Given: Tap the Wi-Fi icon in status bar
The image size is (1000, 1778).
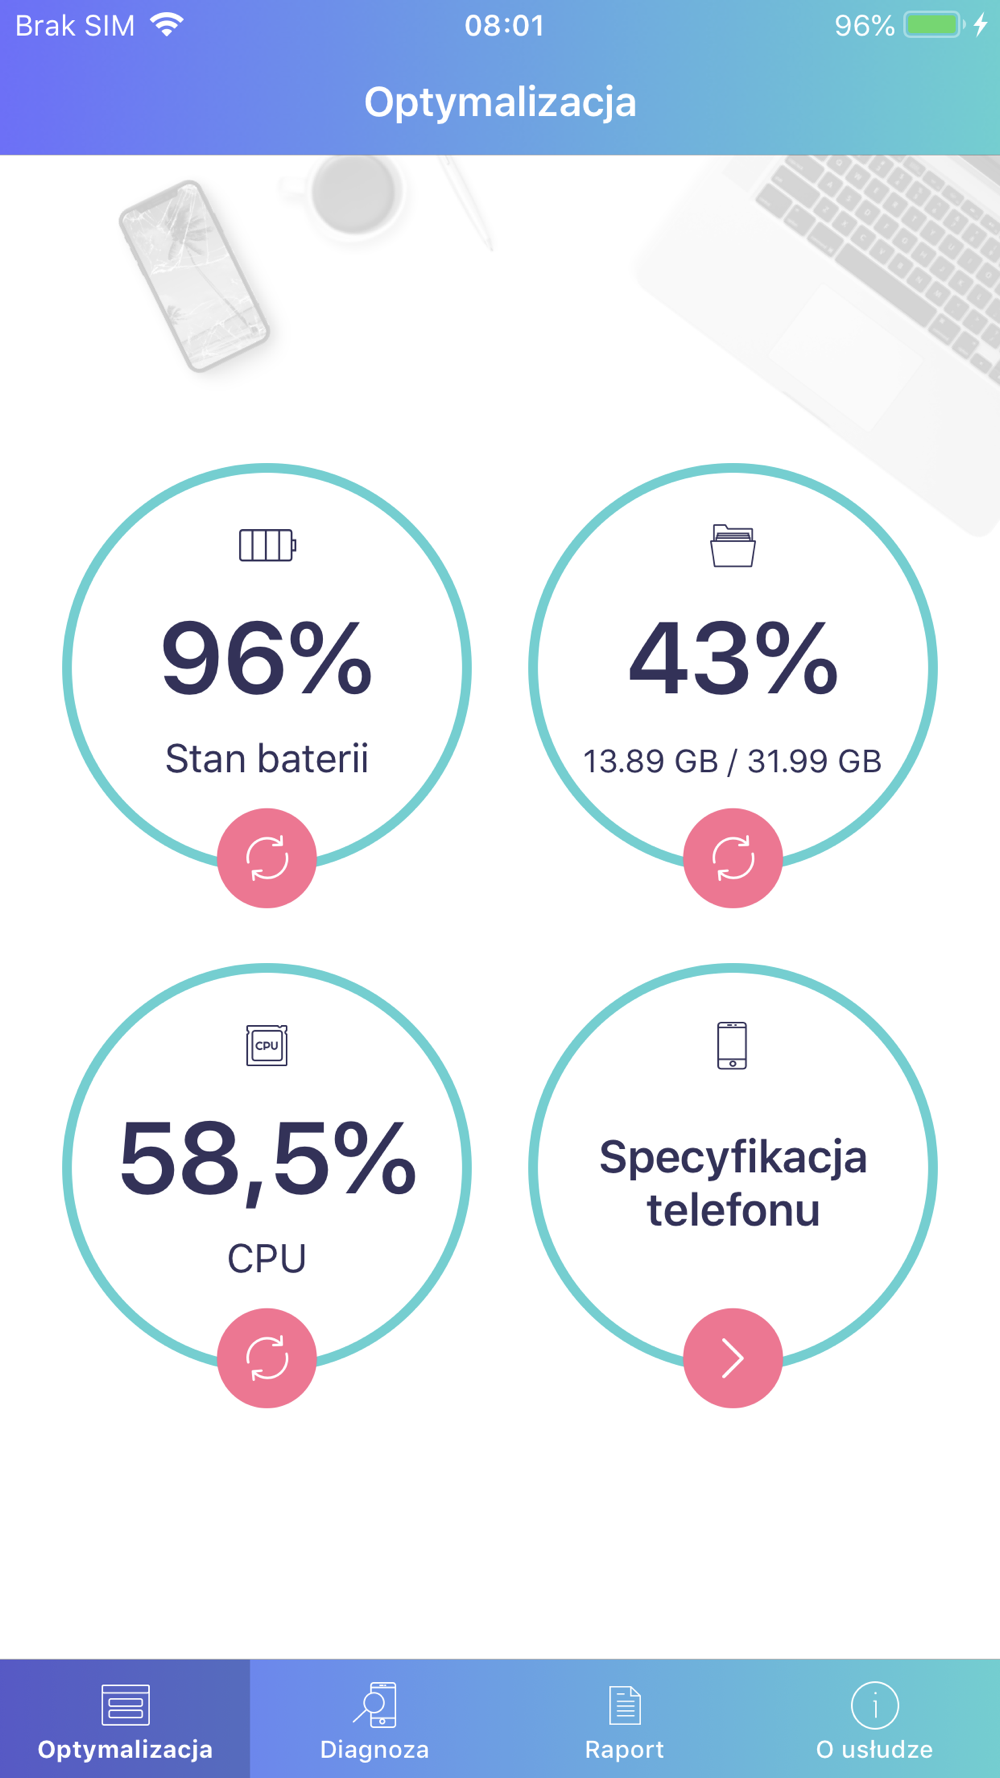Looking at the screenshot, I should pos(167,25).
